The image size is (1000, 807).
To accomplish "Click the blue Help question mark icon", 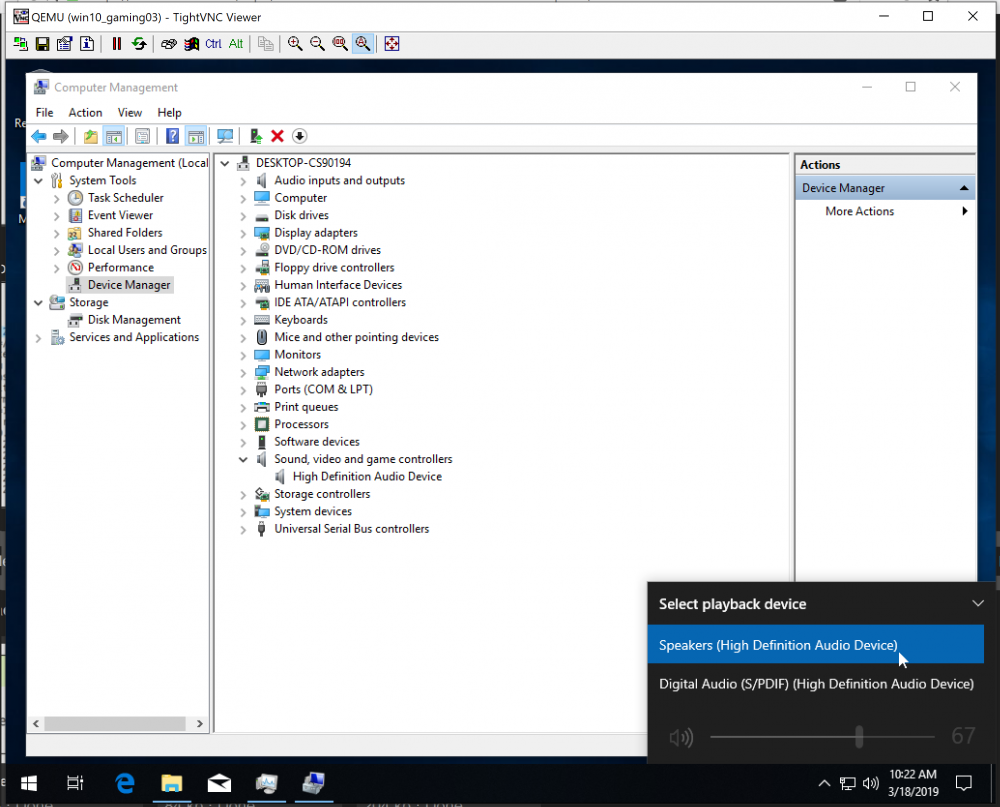I will point(172,136).
